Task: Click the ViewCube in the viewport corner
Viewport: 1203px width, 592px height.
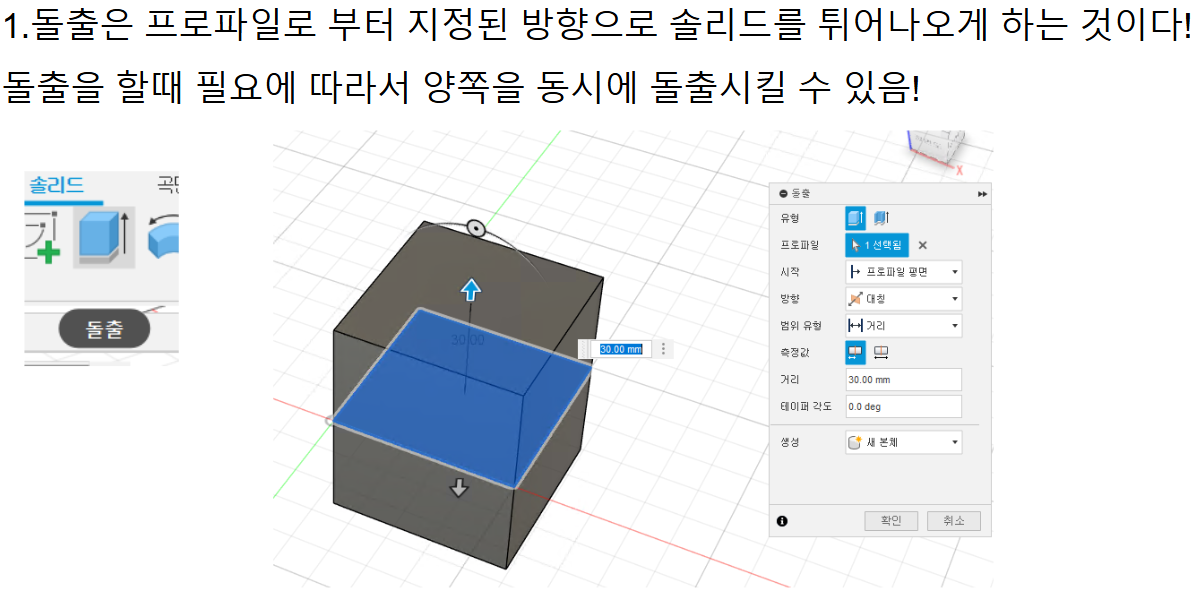Action: point(938,148)
